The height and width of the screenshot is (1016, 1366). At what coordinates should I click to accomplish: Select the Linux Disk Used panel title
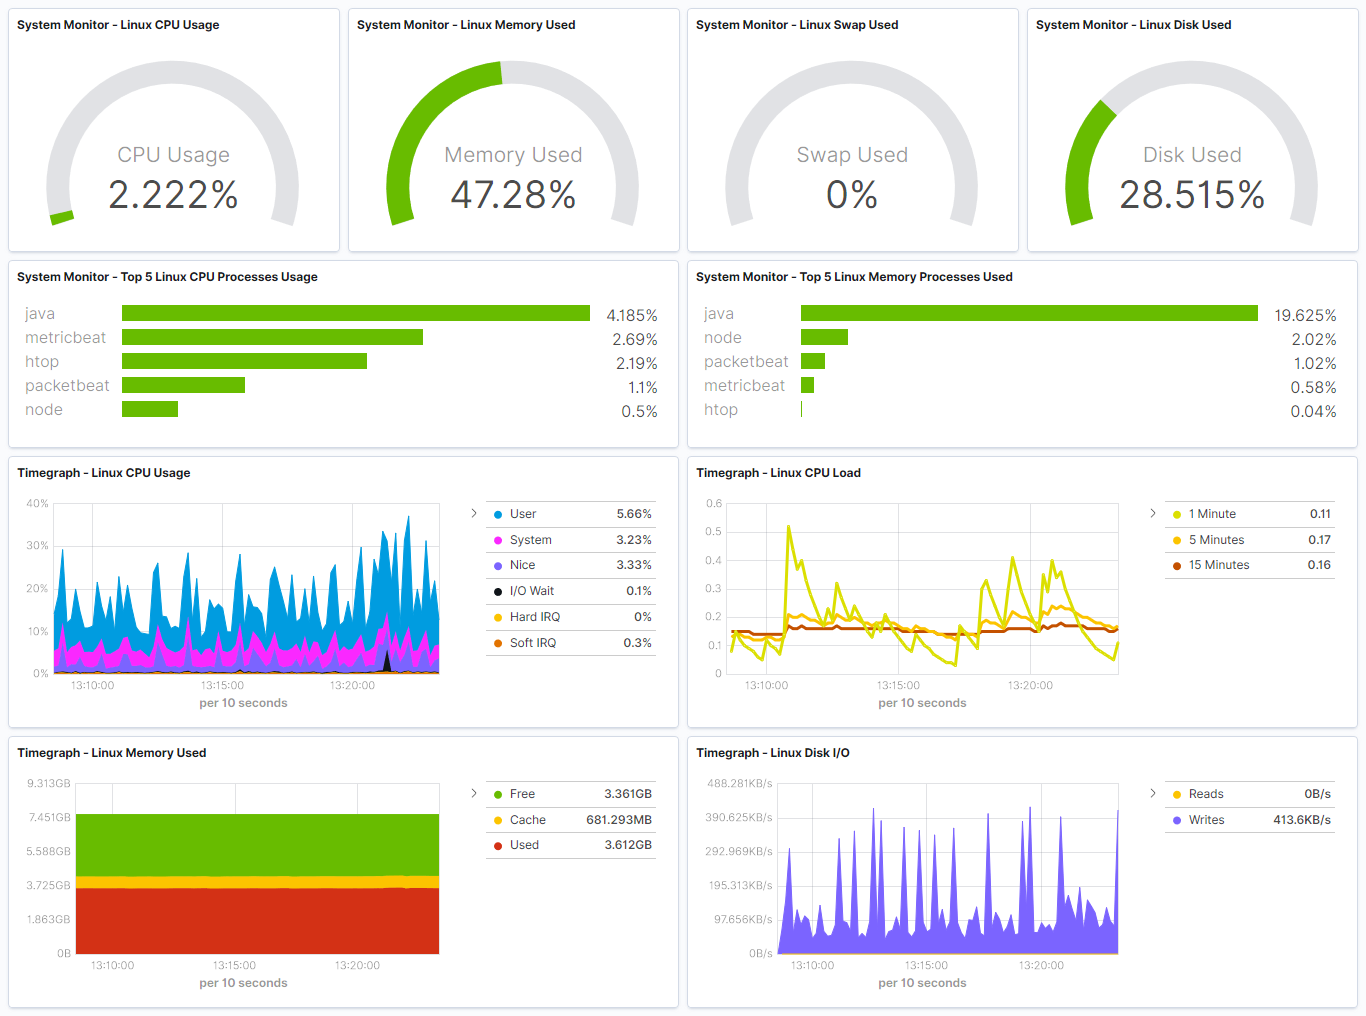click(x=1133, y=25)
